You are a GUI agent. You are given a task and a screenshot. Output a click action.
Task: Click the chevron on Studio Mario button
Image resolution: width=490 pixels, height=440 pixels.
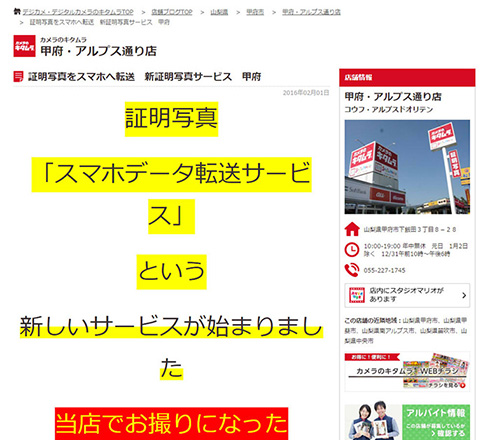464,295
